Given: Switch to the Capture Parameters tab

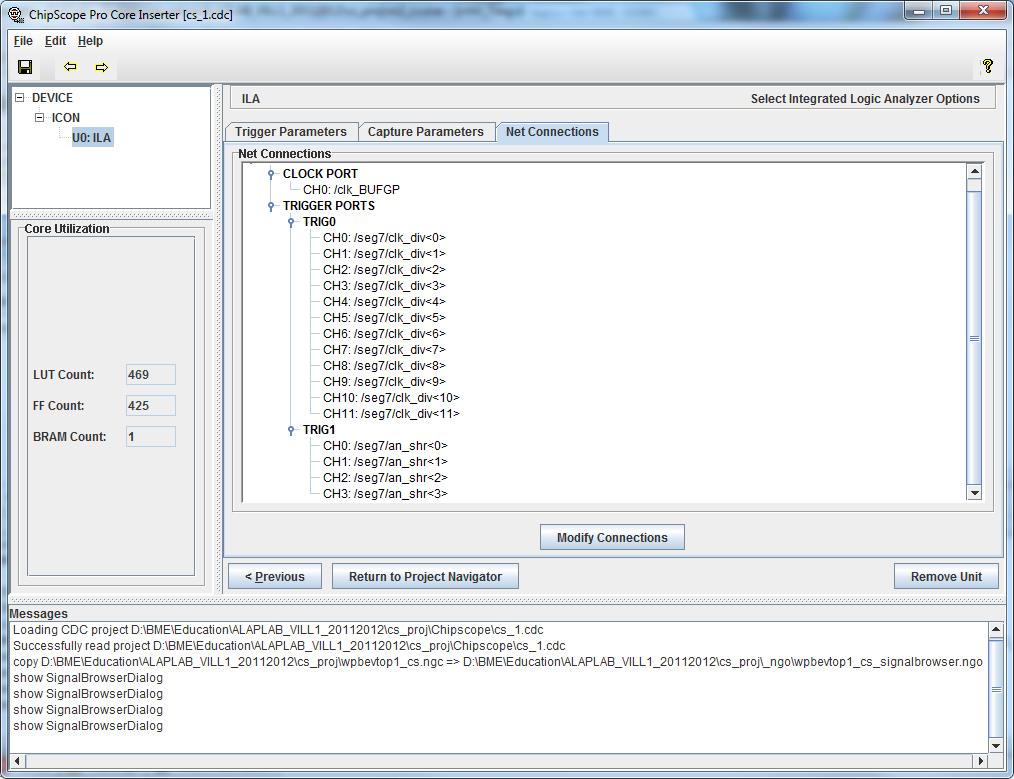Looking at the screenshot, I should click(426, 132).
